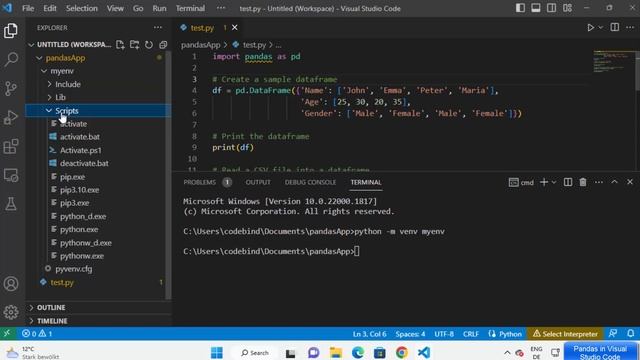
Task: Collapse the Scripts folder
Action: [x=49, y=111]
